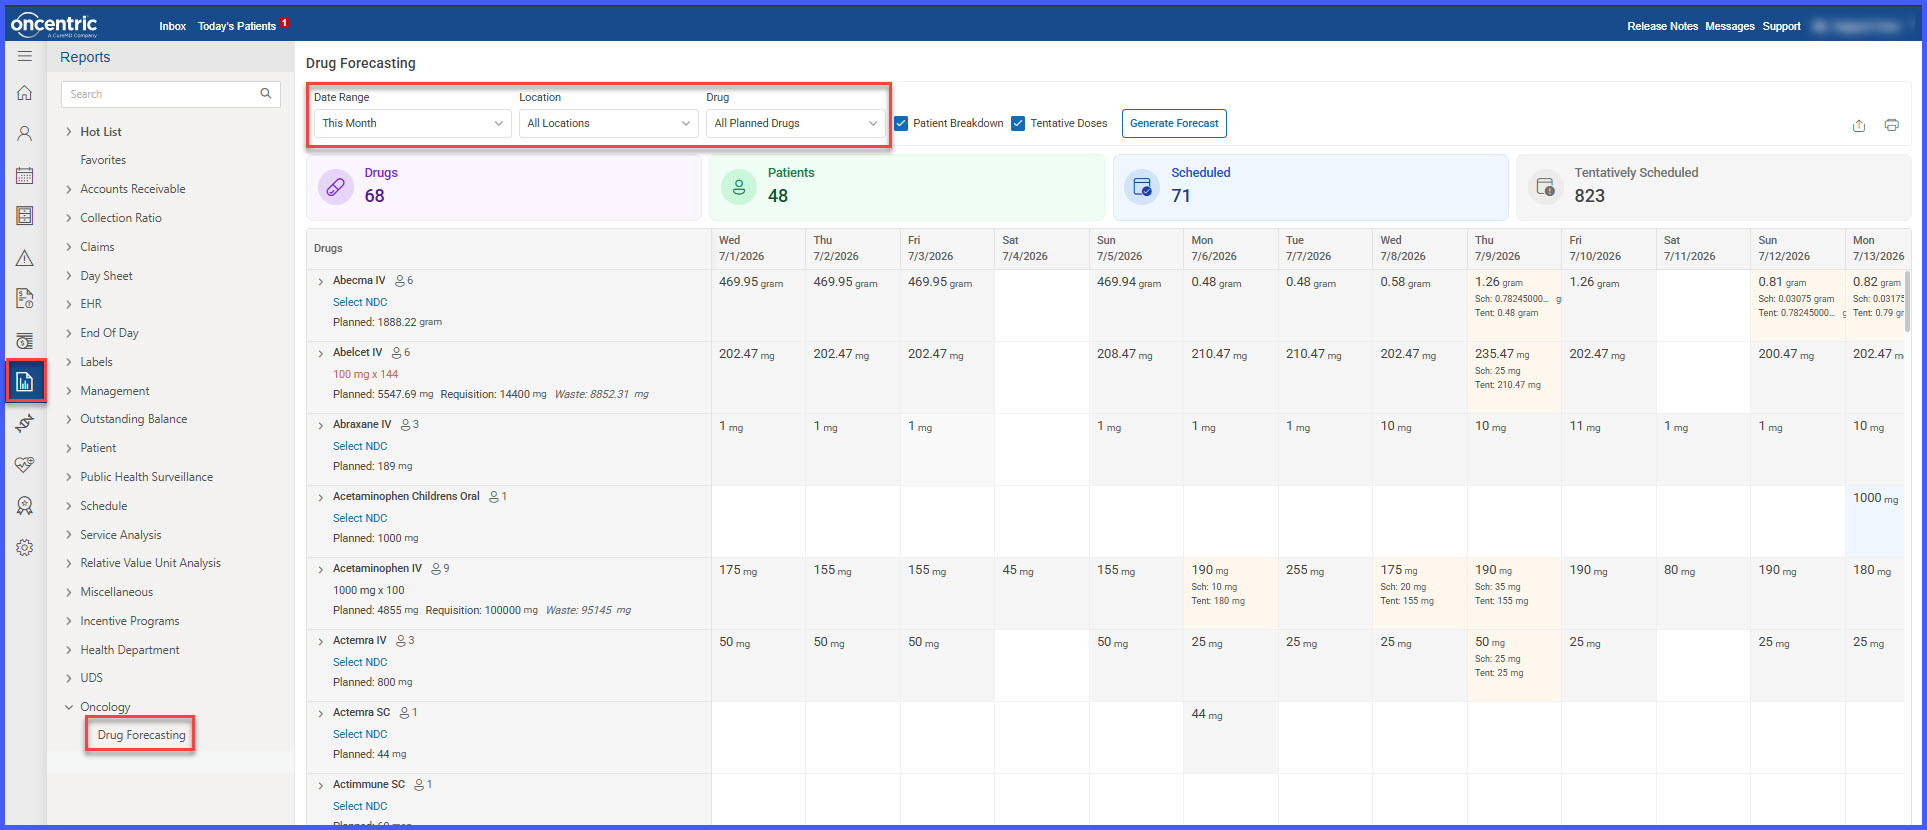
Task: Open the All Planned Drugs dropdown
Action: [796, 123]
